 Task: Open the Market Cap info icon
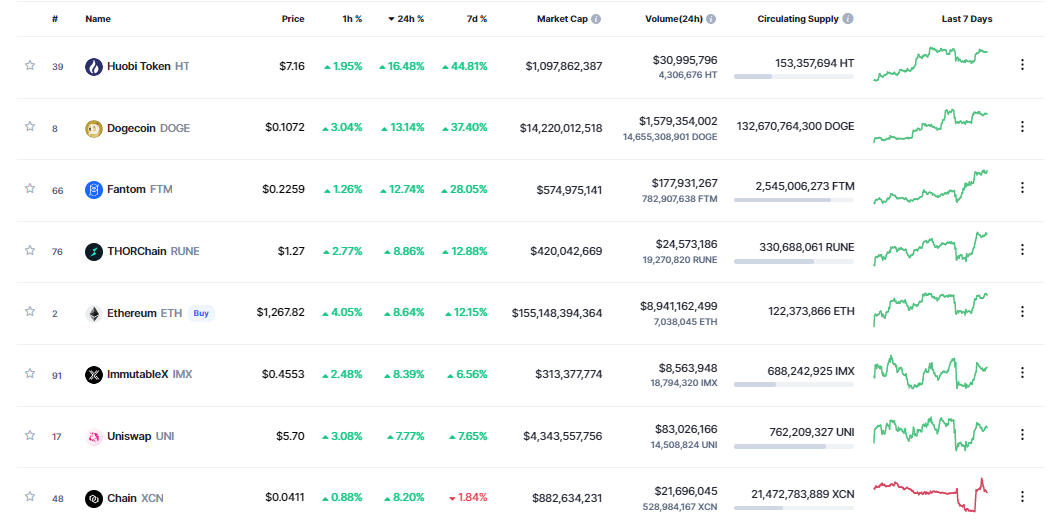coord(596,19)
